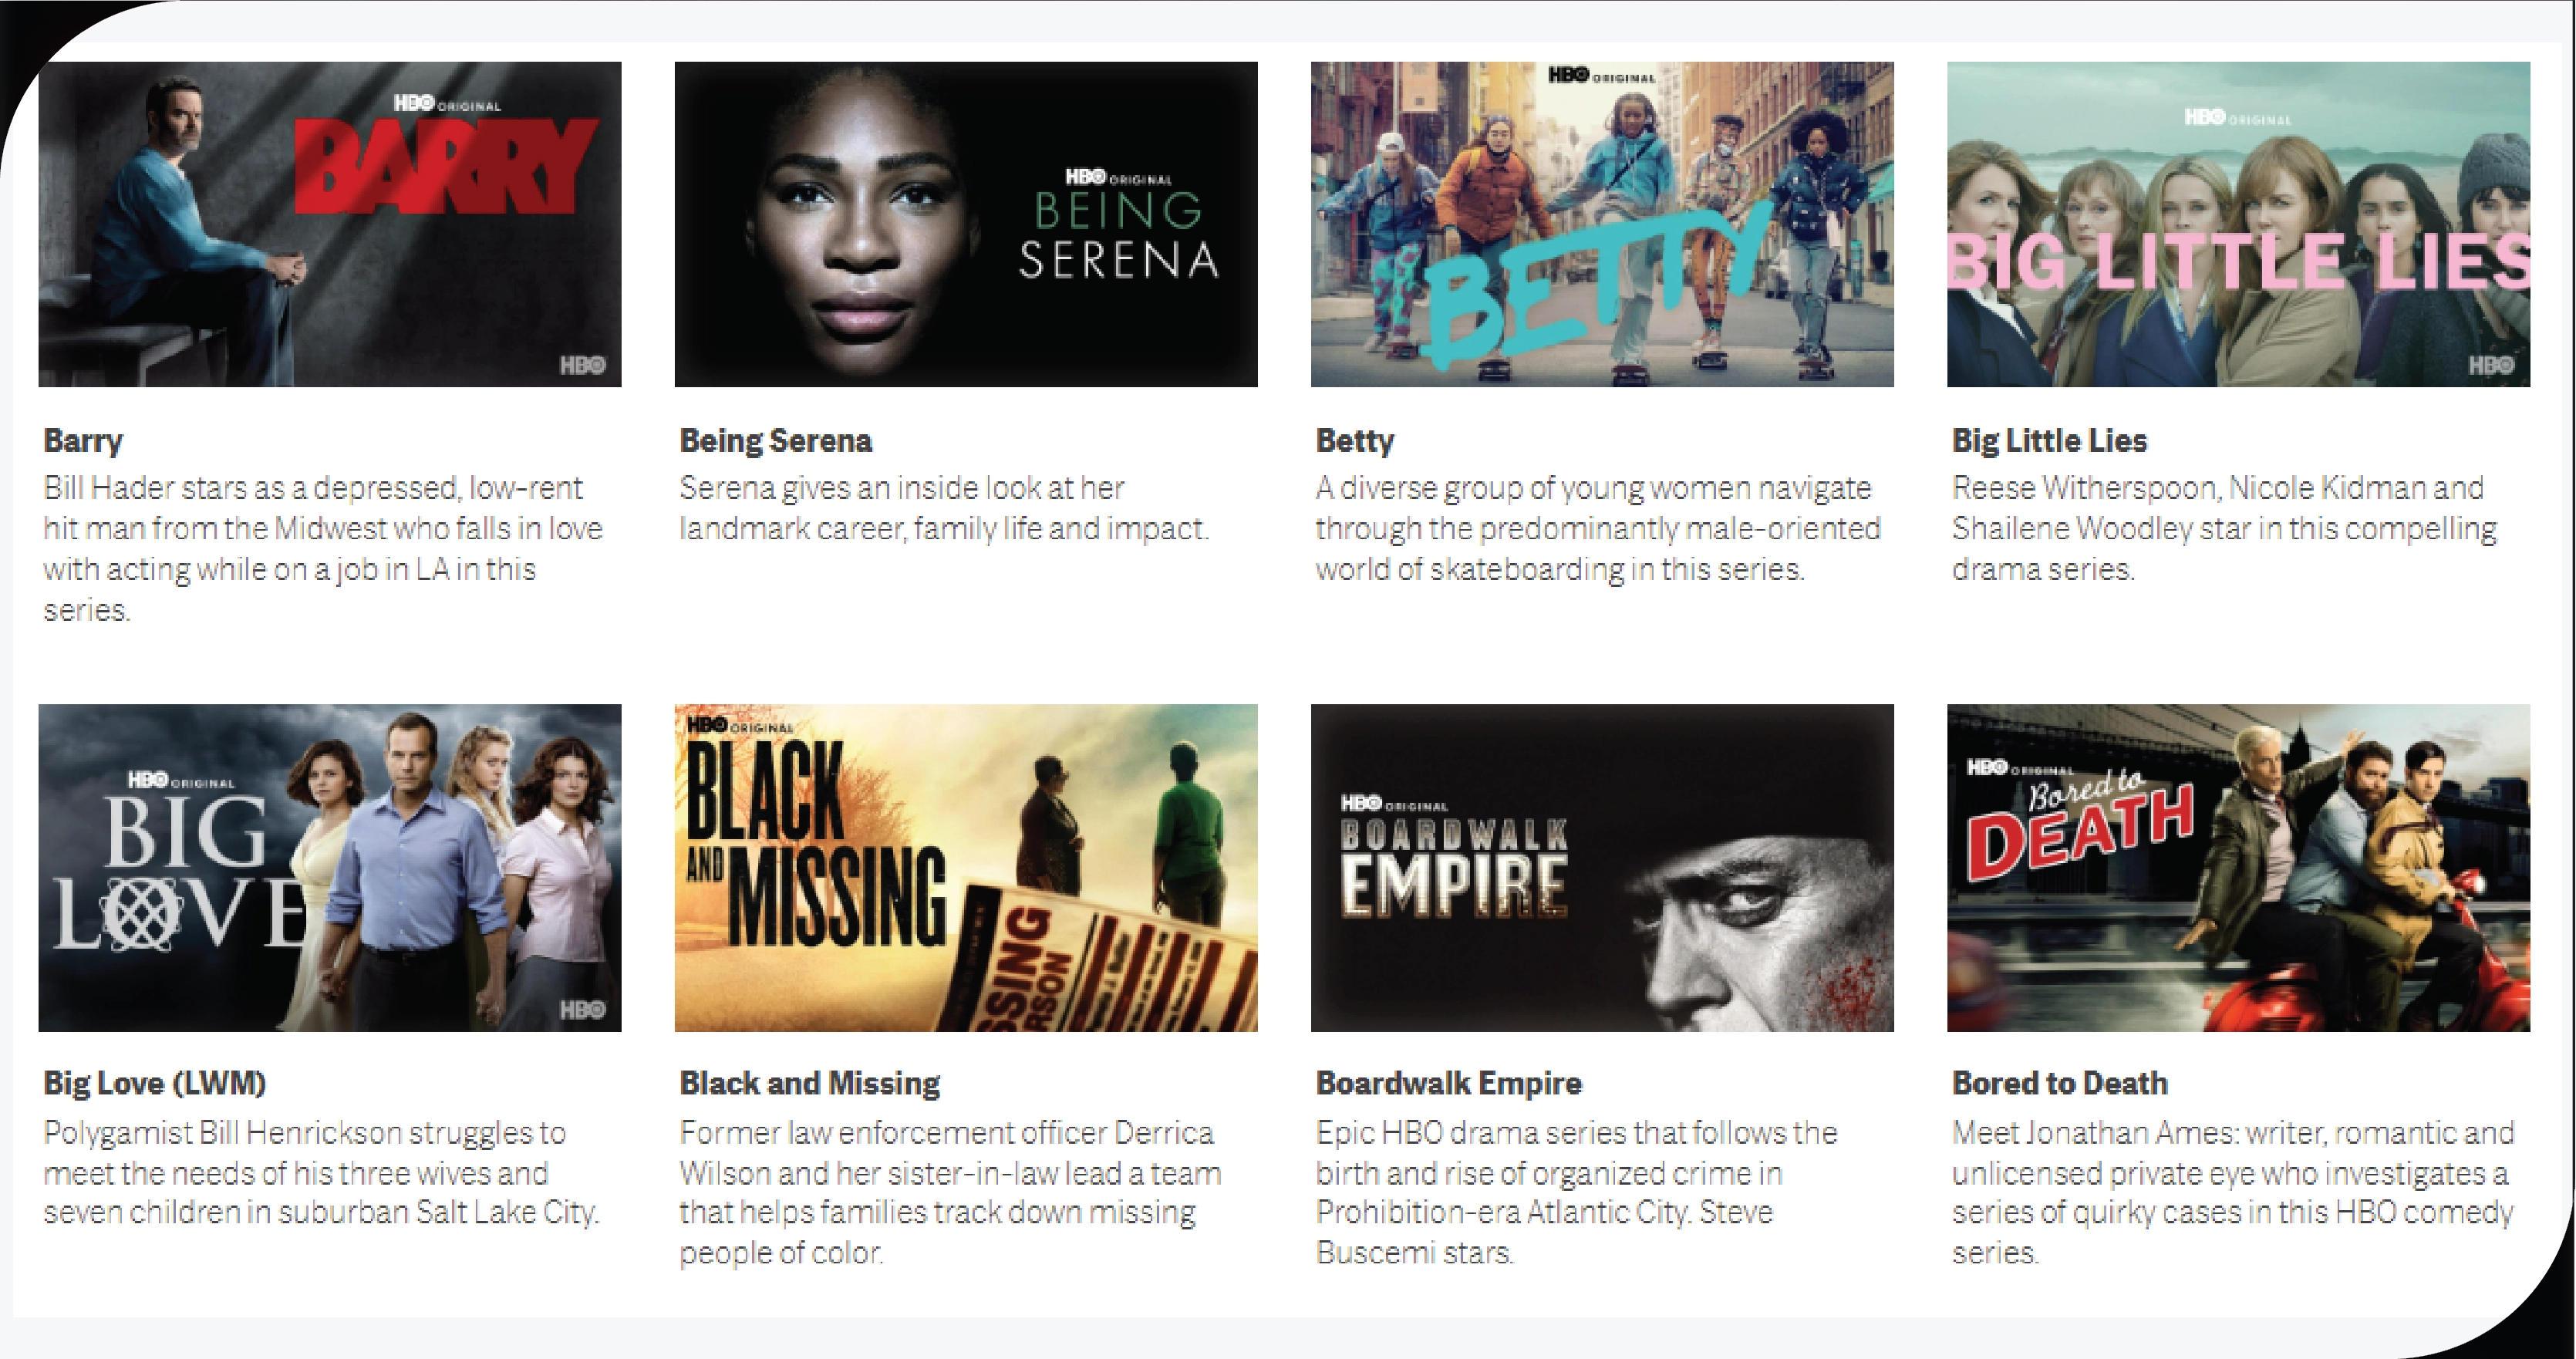
Task: Click HBO logo on Big Little Lies poster
Action: click(x=2490, y=365)
